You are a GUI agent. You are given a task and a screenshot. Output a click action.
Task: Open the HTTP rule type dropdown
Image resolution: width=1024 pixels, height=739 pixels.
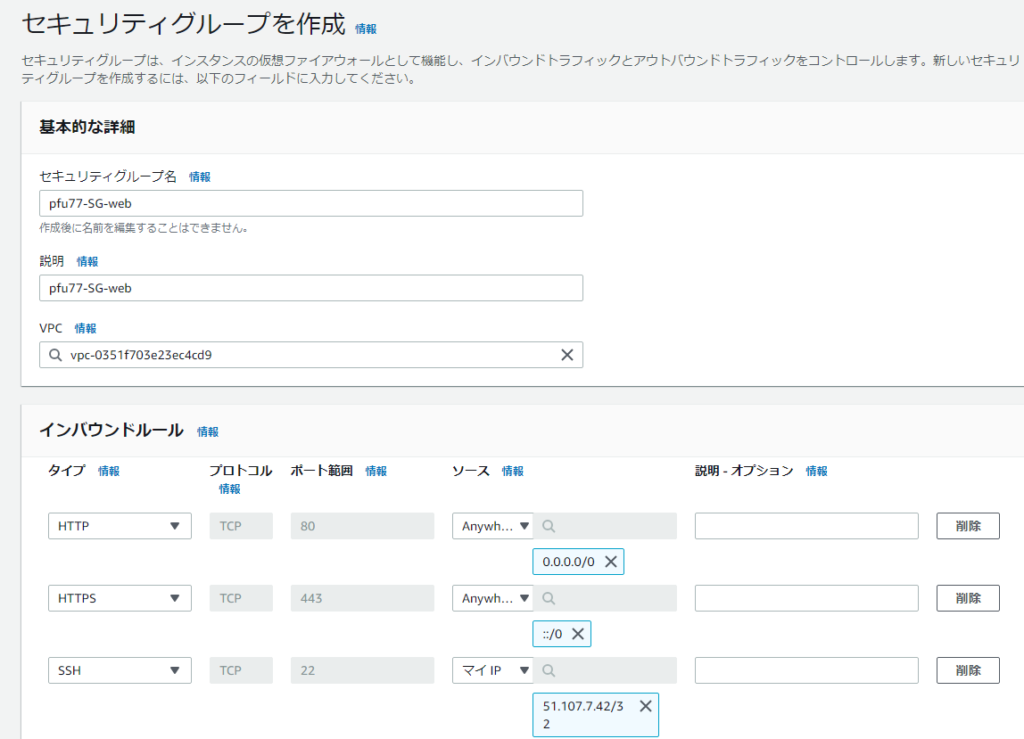[120, 526]
